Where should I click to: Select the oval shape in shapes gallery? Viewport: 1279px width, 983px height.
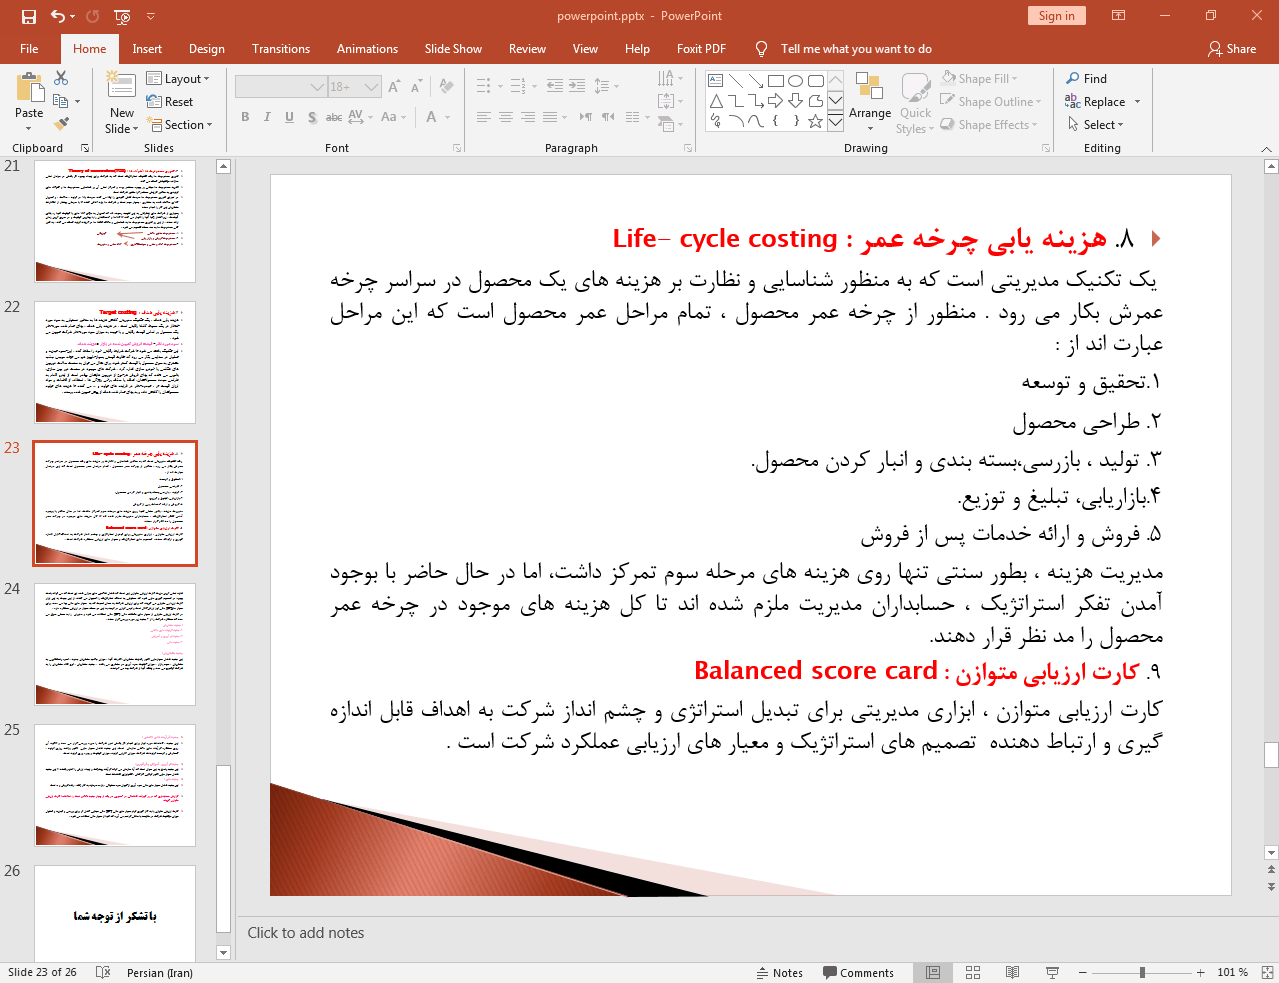tap(796, 81)
